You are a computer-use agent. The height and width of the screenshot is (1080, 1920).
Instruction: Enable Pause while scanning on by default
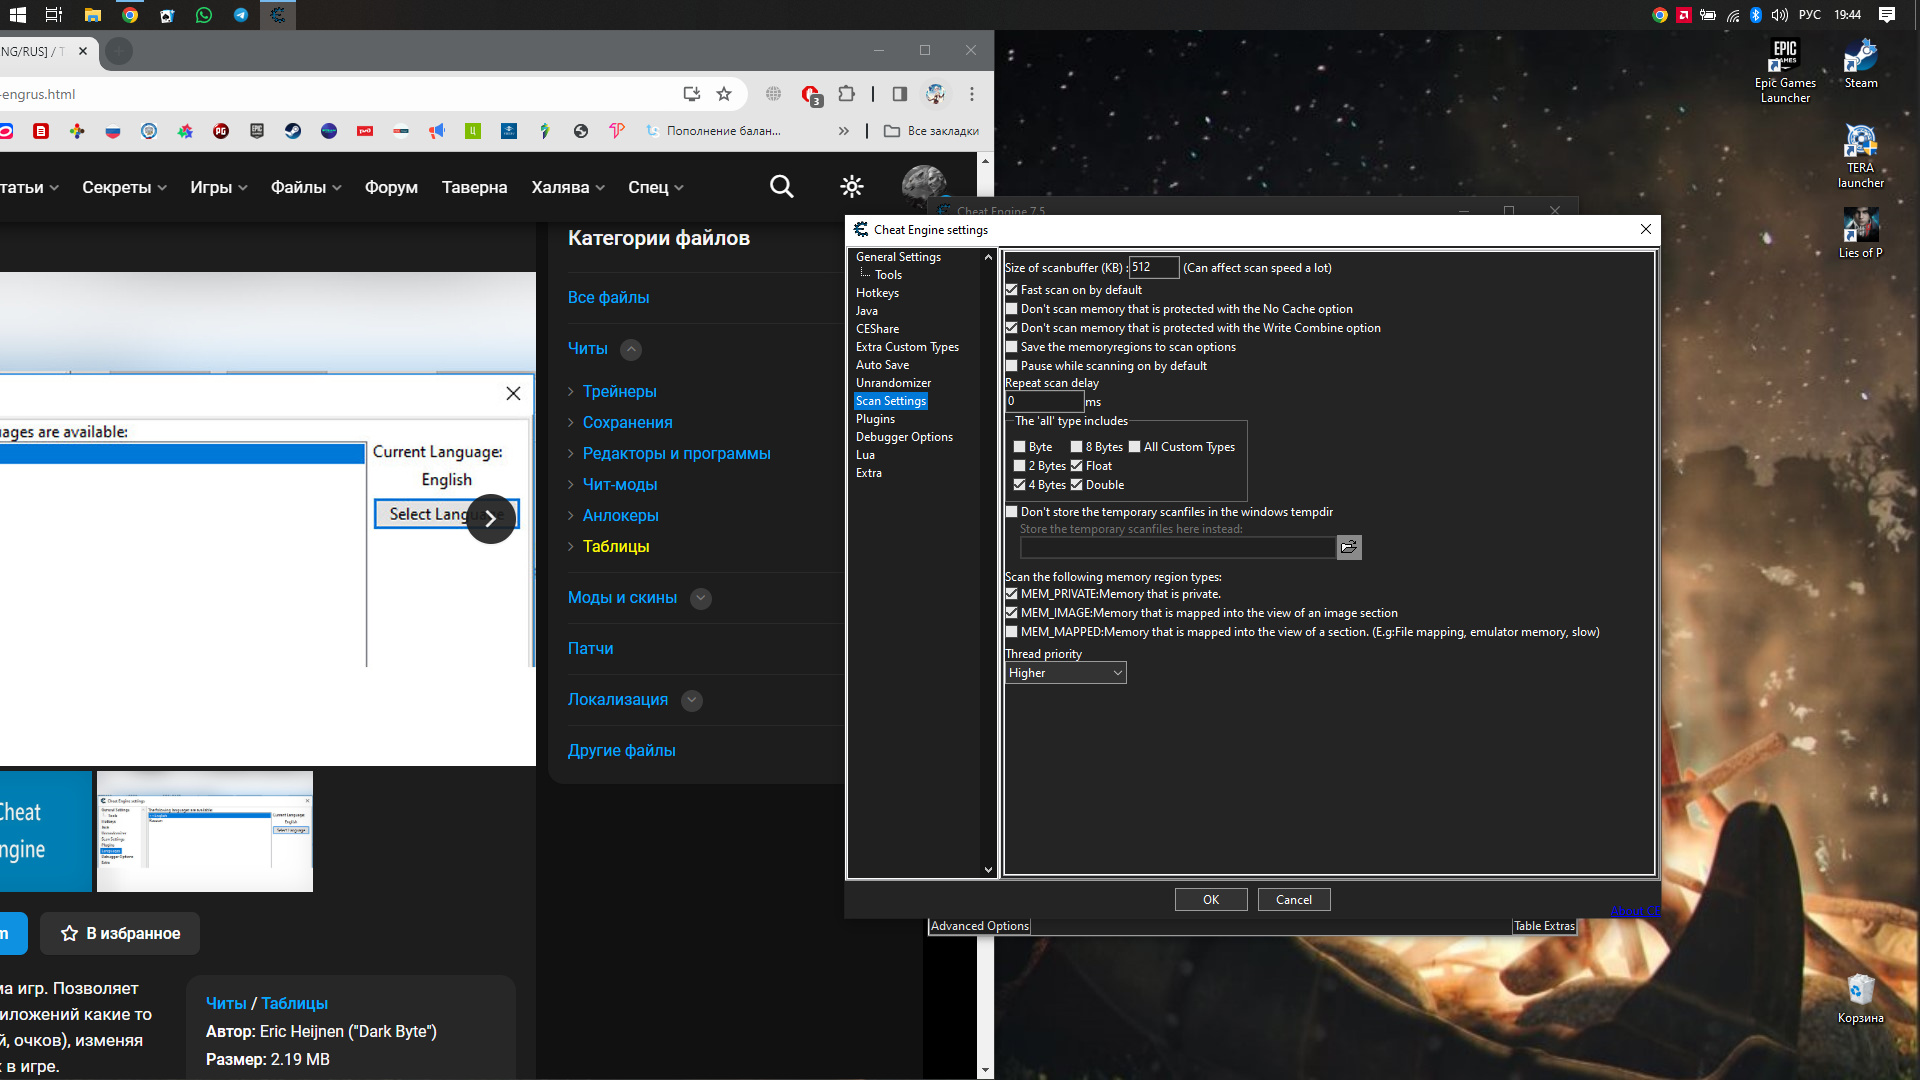click(x=1012, y=366)
